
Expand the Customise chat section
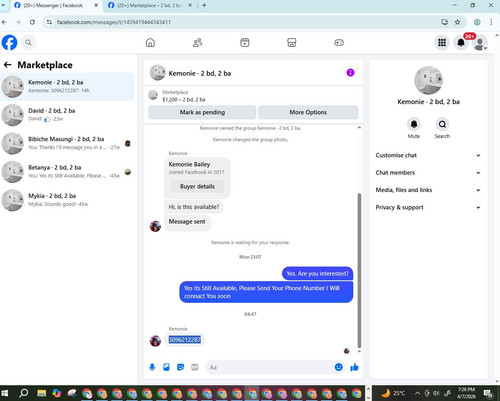428,155
